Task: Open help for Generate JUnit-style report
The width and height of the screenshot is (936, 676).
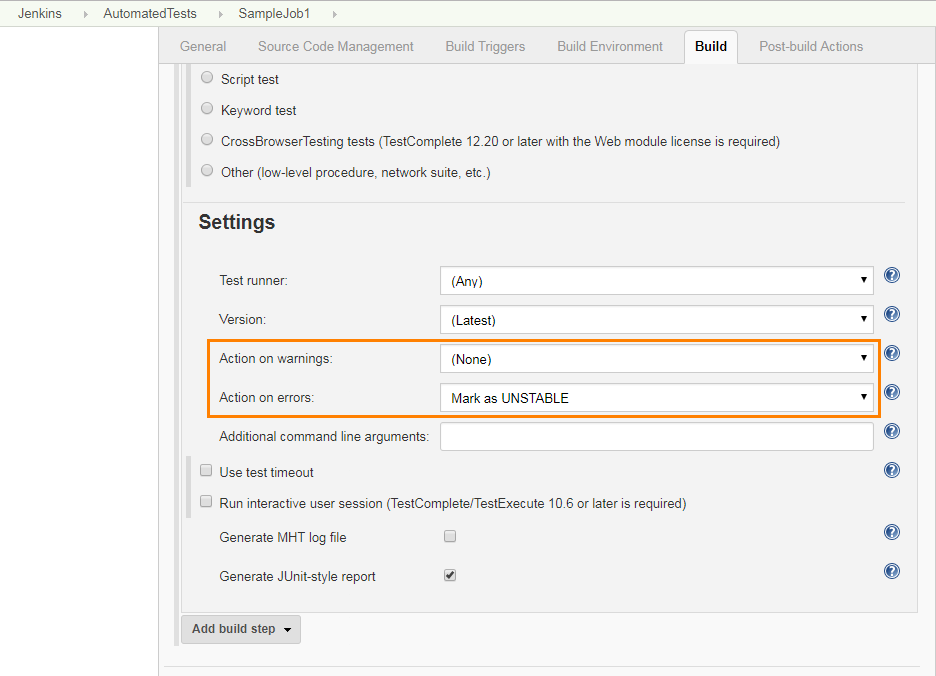Action: click(892, 571)
